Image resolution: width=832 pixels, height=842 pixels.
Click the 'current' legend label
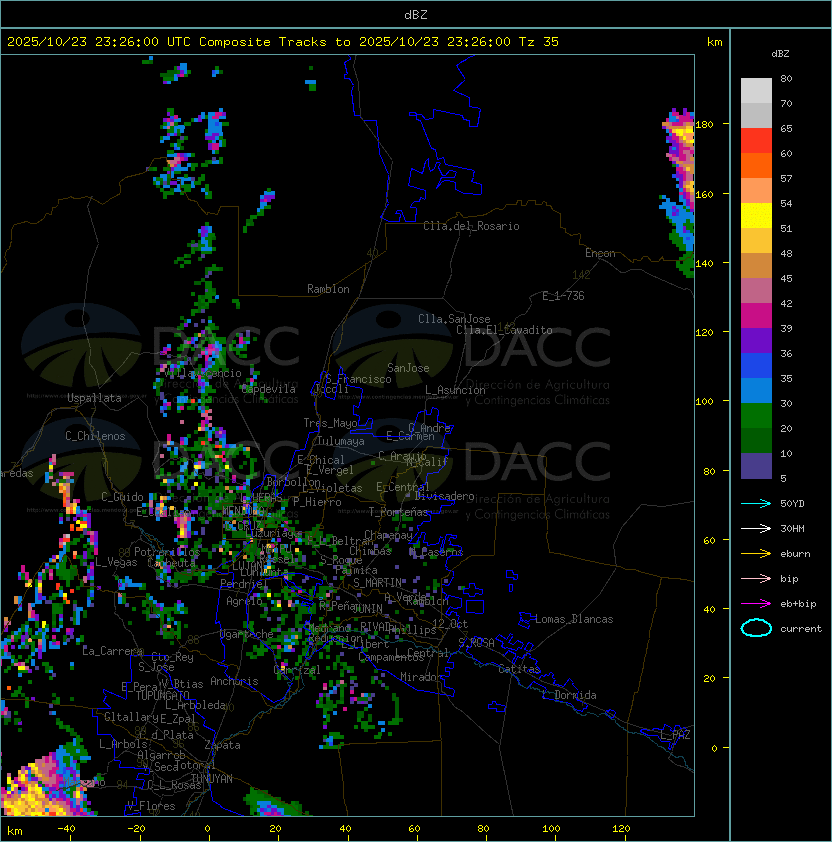point(801,629)
